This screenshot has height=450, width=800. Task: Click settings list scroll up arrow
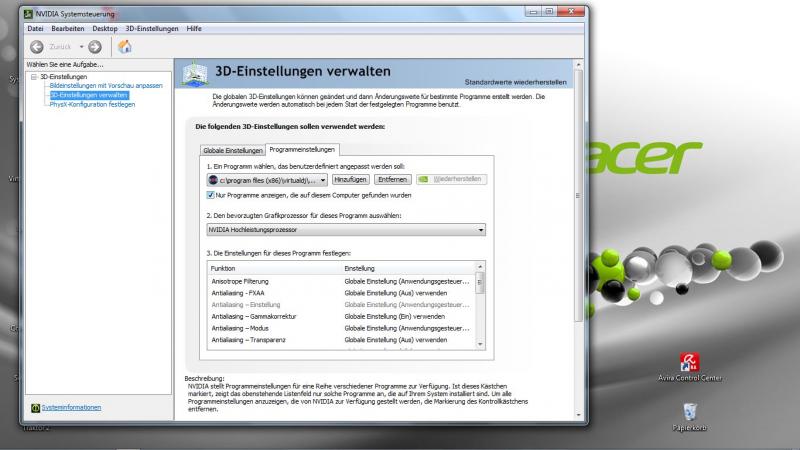(x=480, y=267)
